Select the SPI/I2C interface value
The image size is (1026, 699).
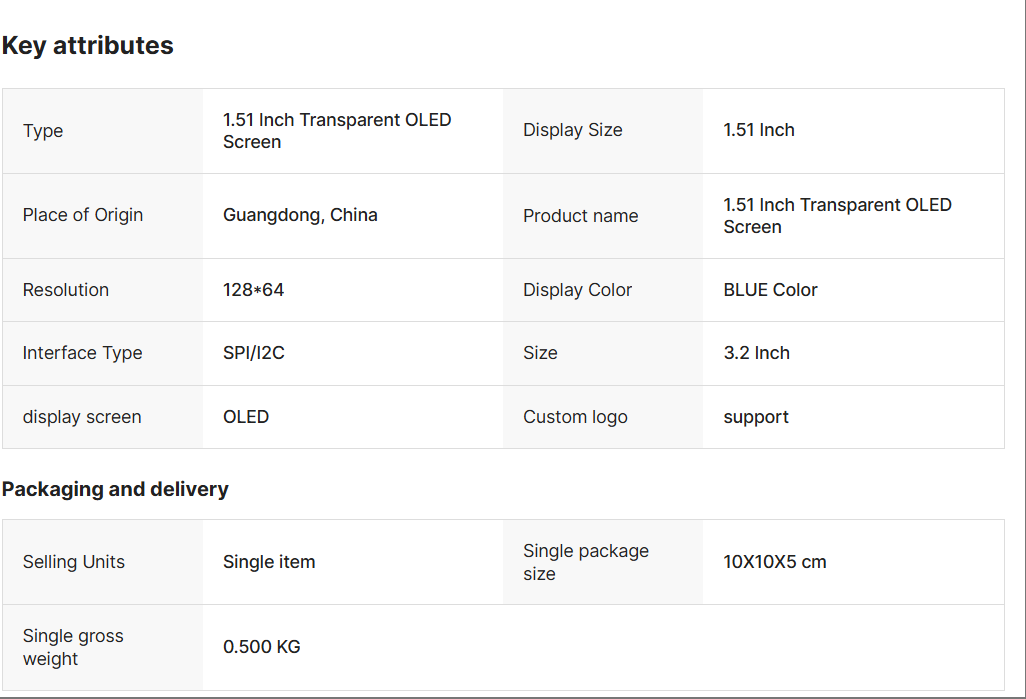coord(253,353)
